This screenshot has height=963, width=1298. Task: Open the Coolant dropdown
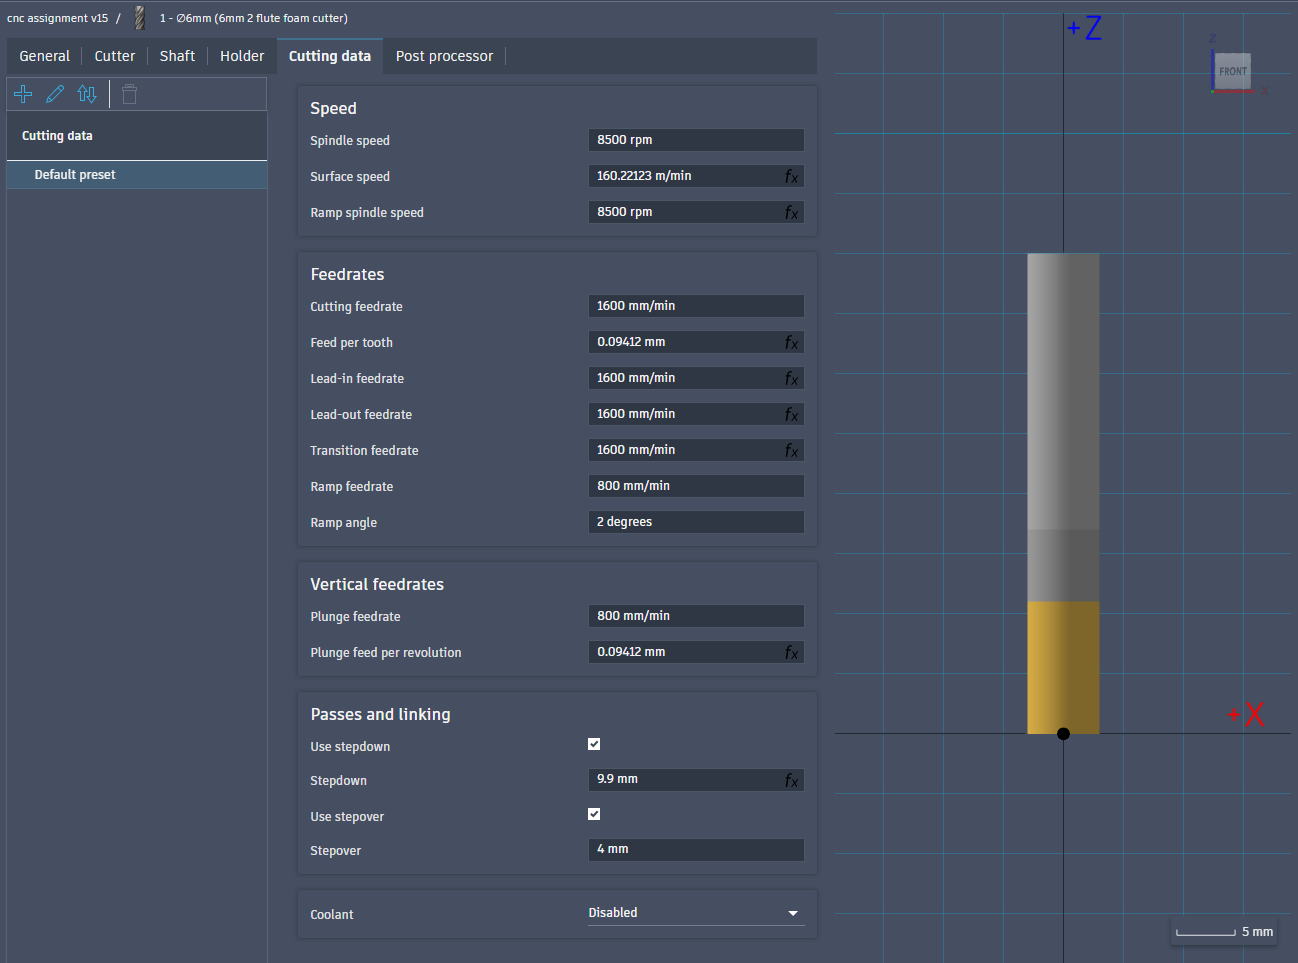696,913
